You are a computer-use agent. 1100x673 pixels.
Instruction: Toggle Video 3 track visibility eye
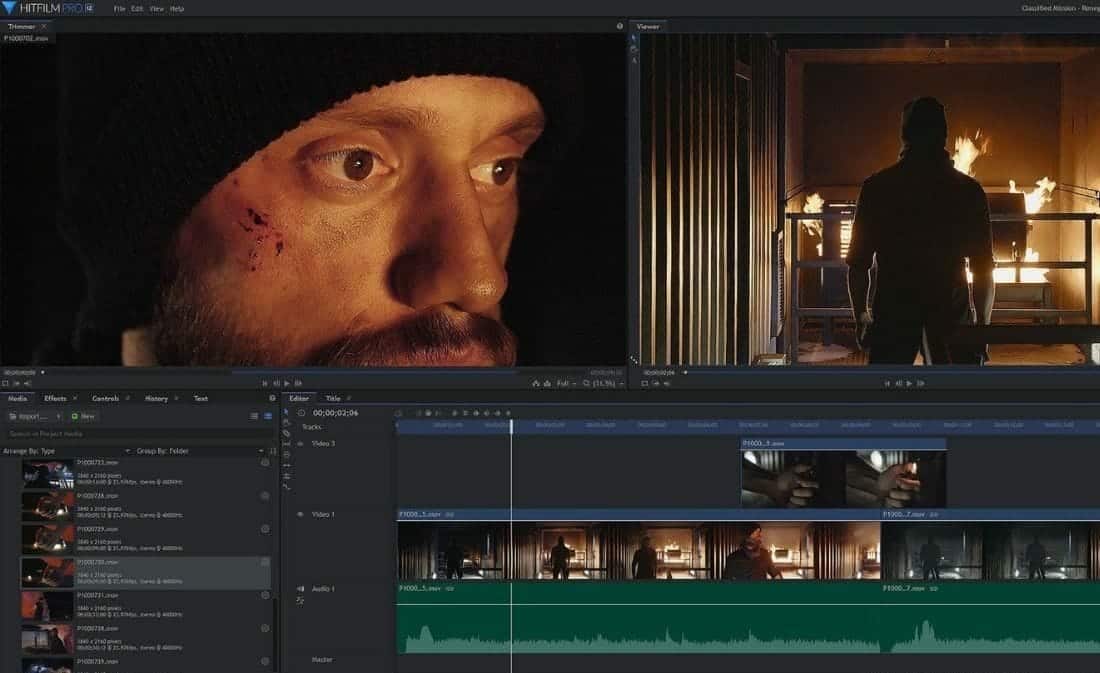(300, 444)
